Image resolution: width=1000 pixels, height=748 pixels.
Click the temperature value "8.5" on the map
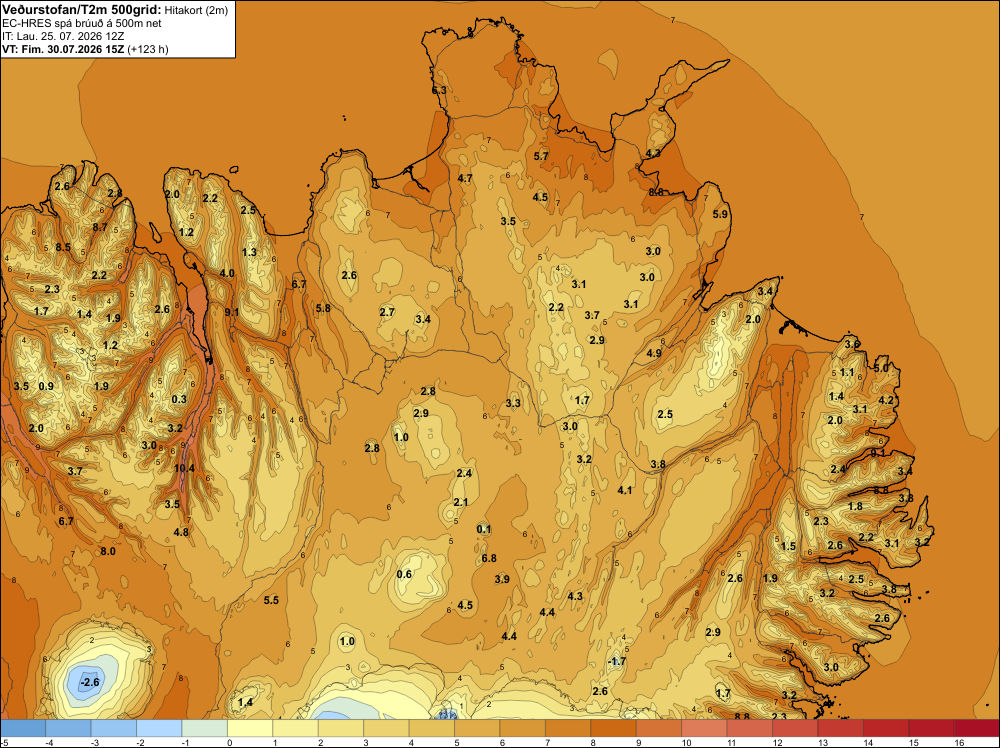click(x=63, y=247)
